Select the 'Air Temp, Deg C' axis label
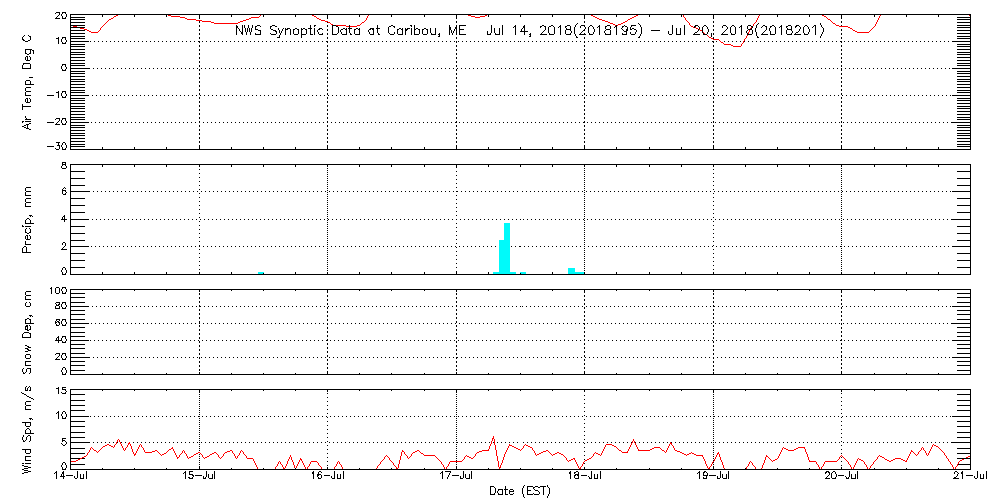The width and height of the screenshot is (1000, 500). point(28,81)
